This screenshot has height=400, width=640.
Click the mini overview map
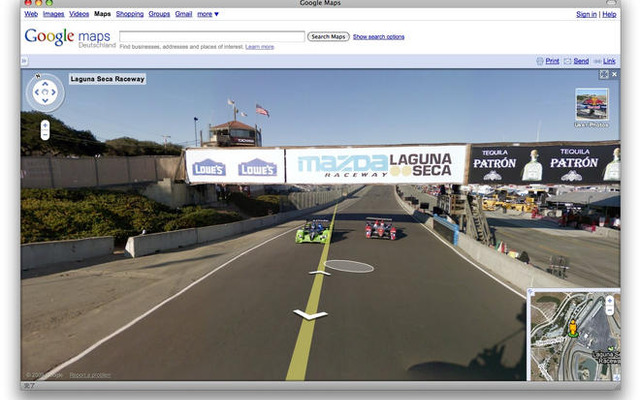[574, 335]
